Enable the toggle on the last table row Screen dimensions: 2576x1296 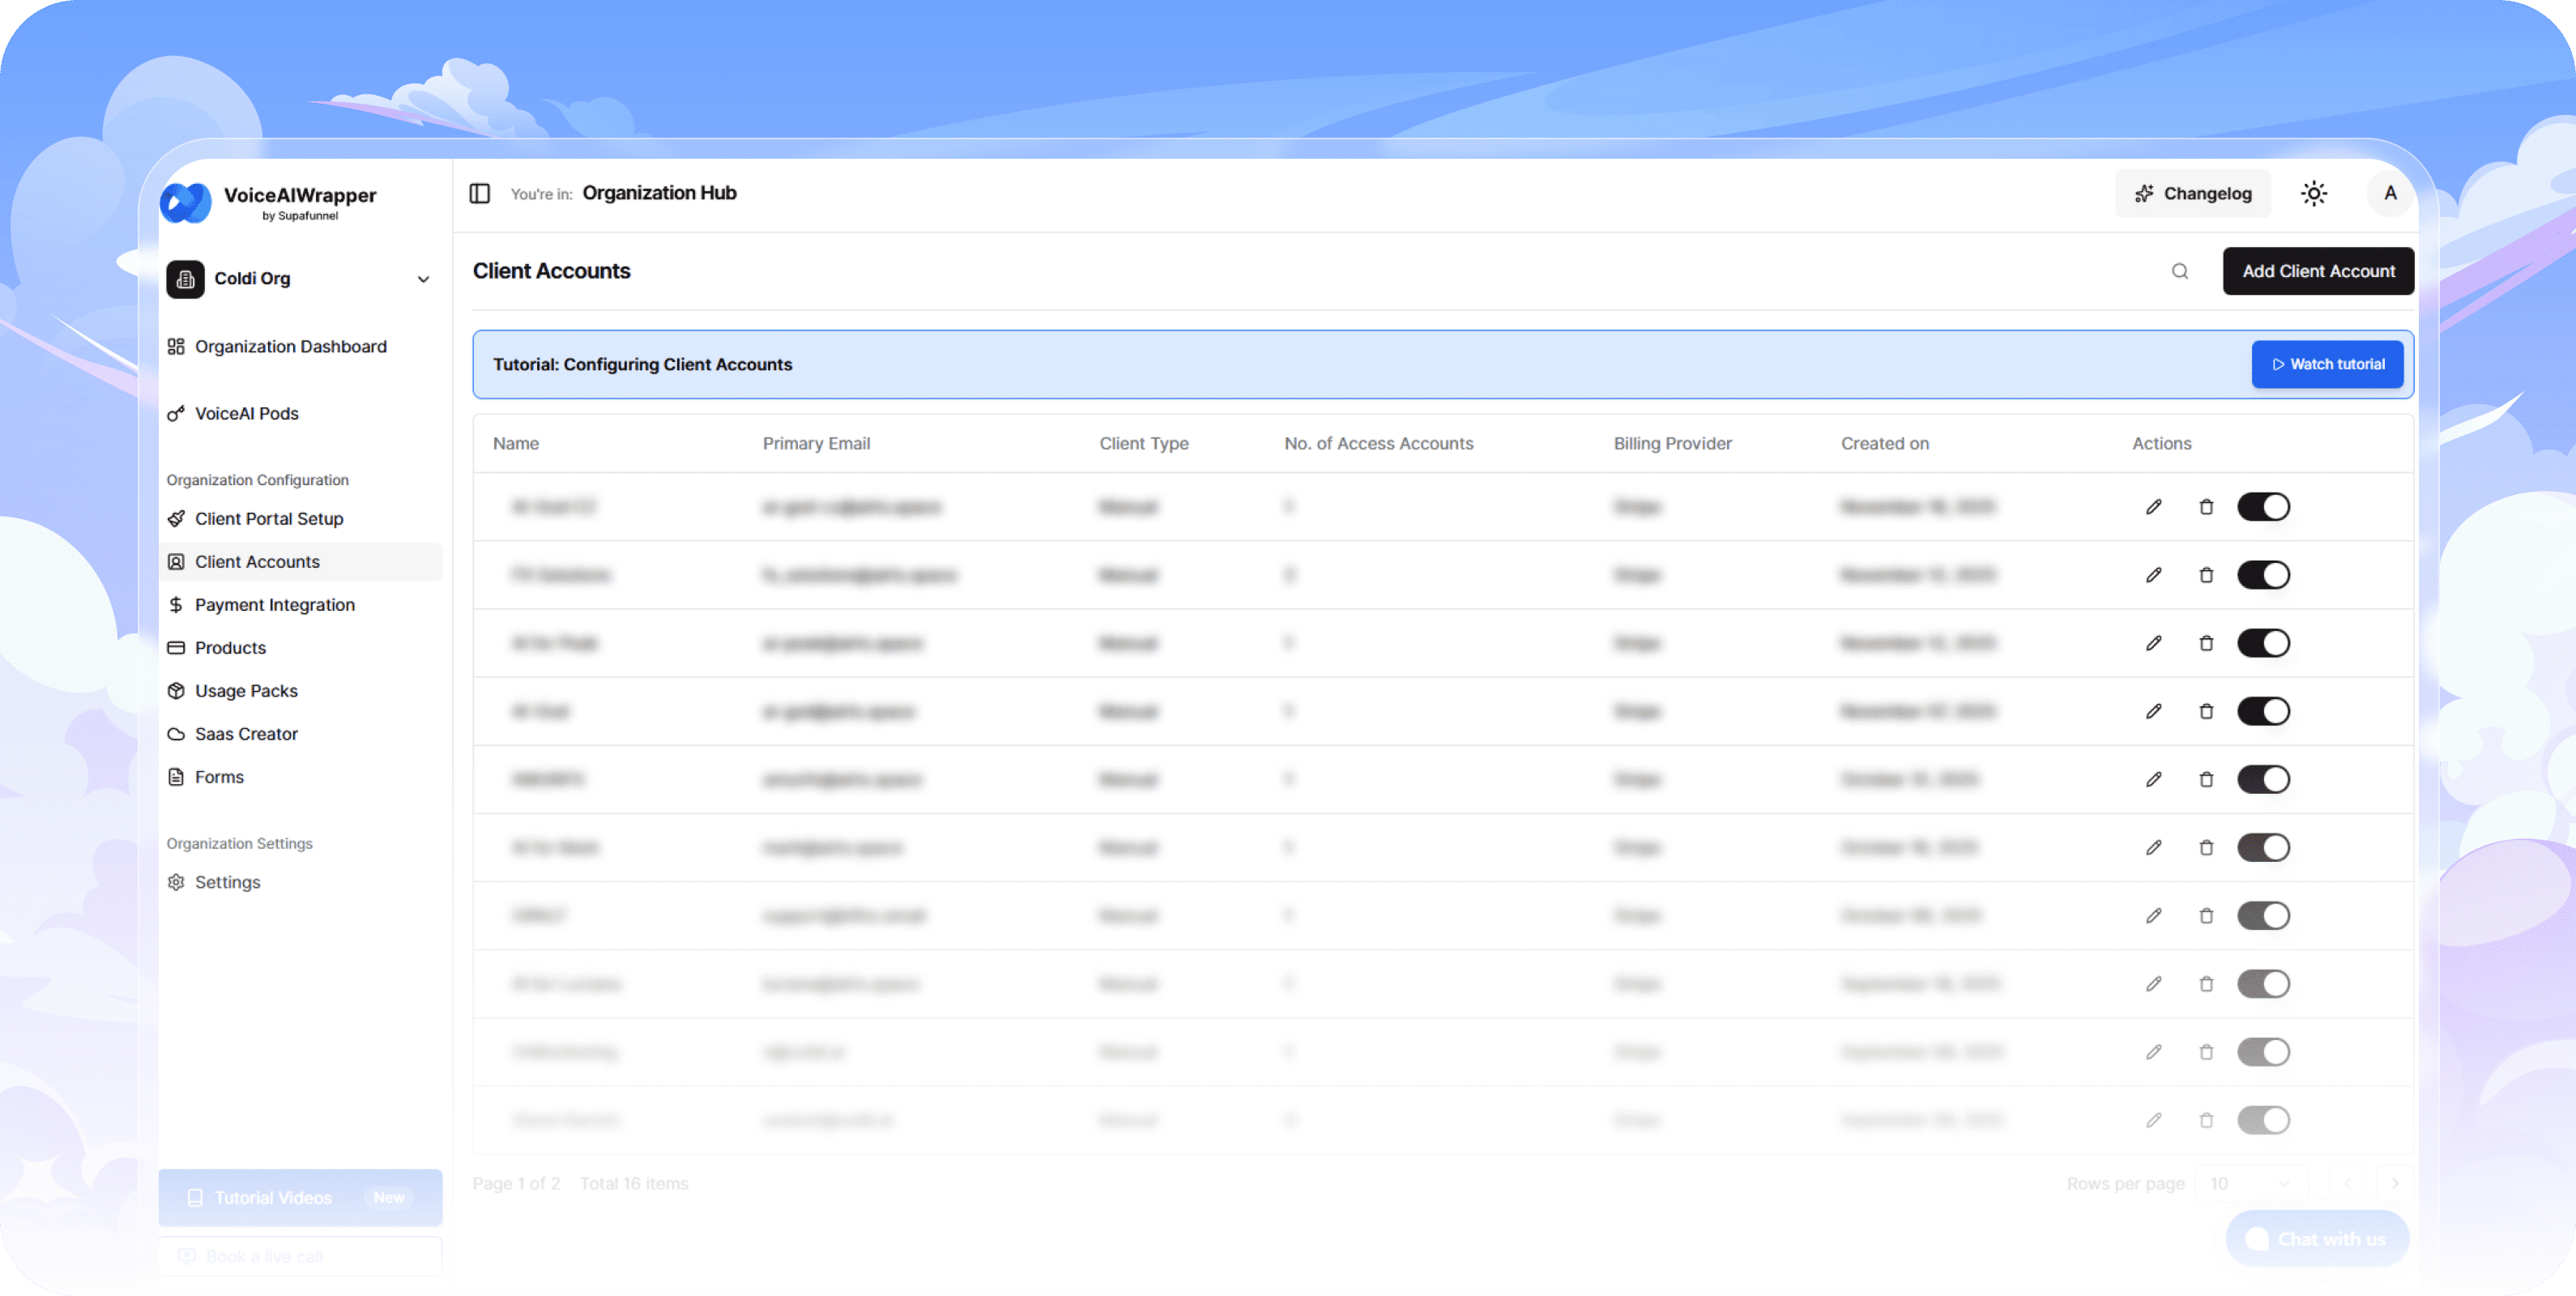(2264, 1120)
